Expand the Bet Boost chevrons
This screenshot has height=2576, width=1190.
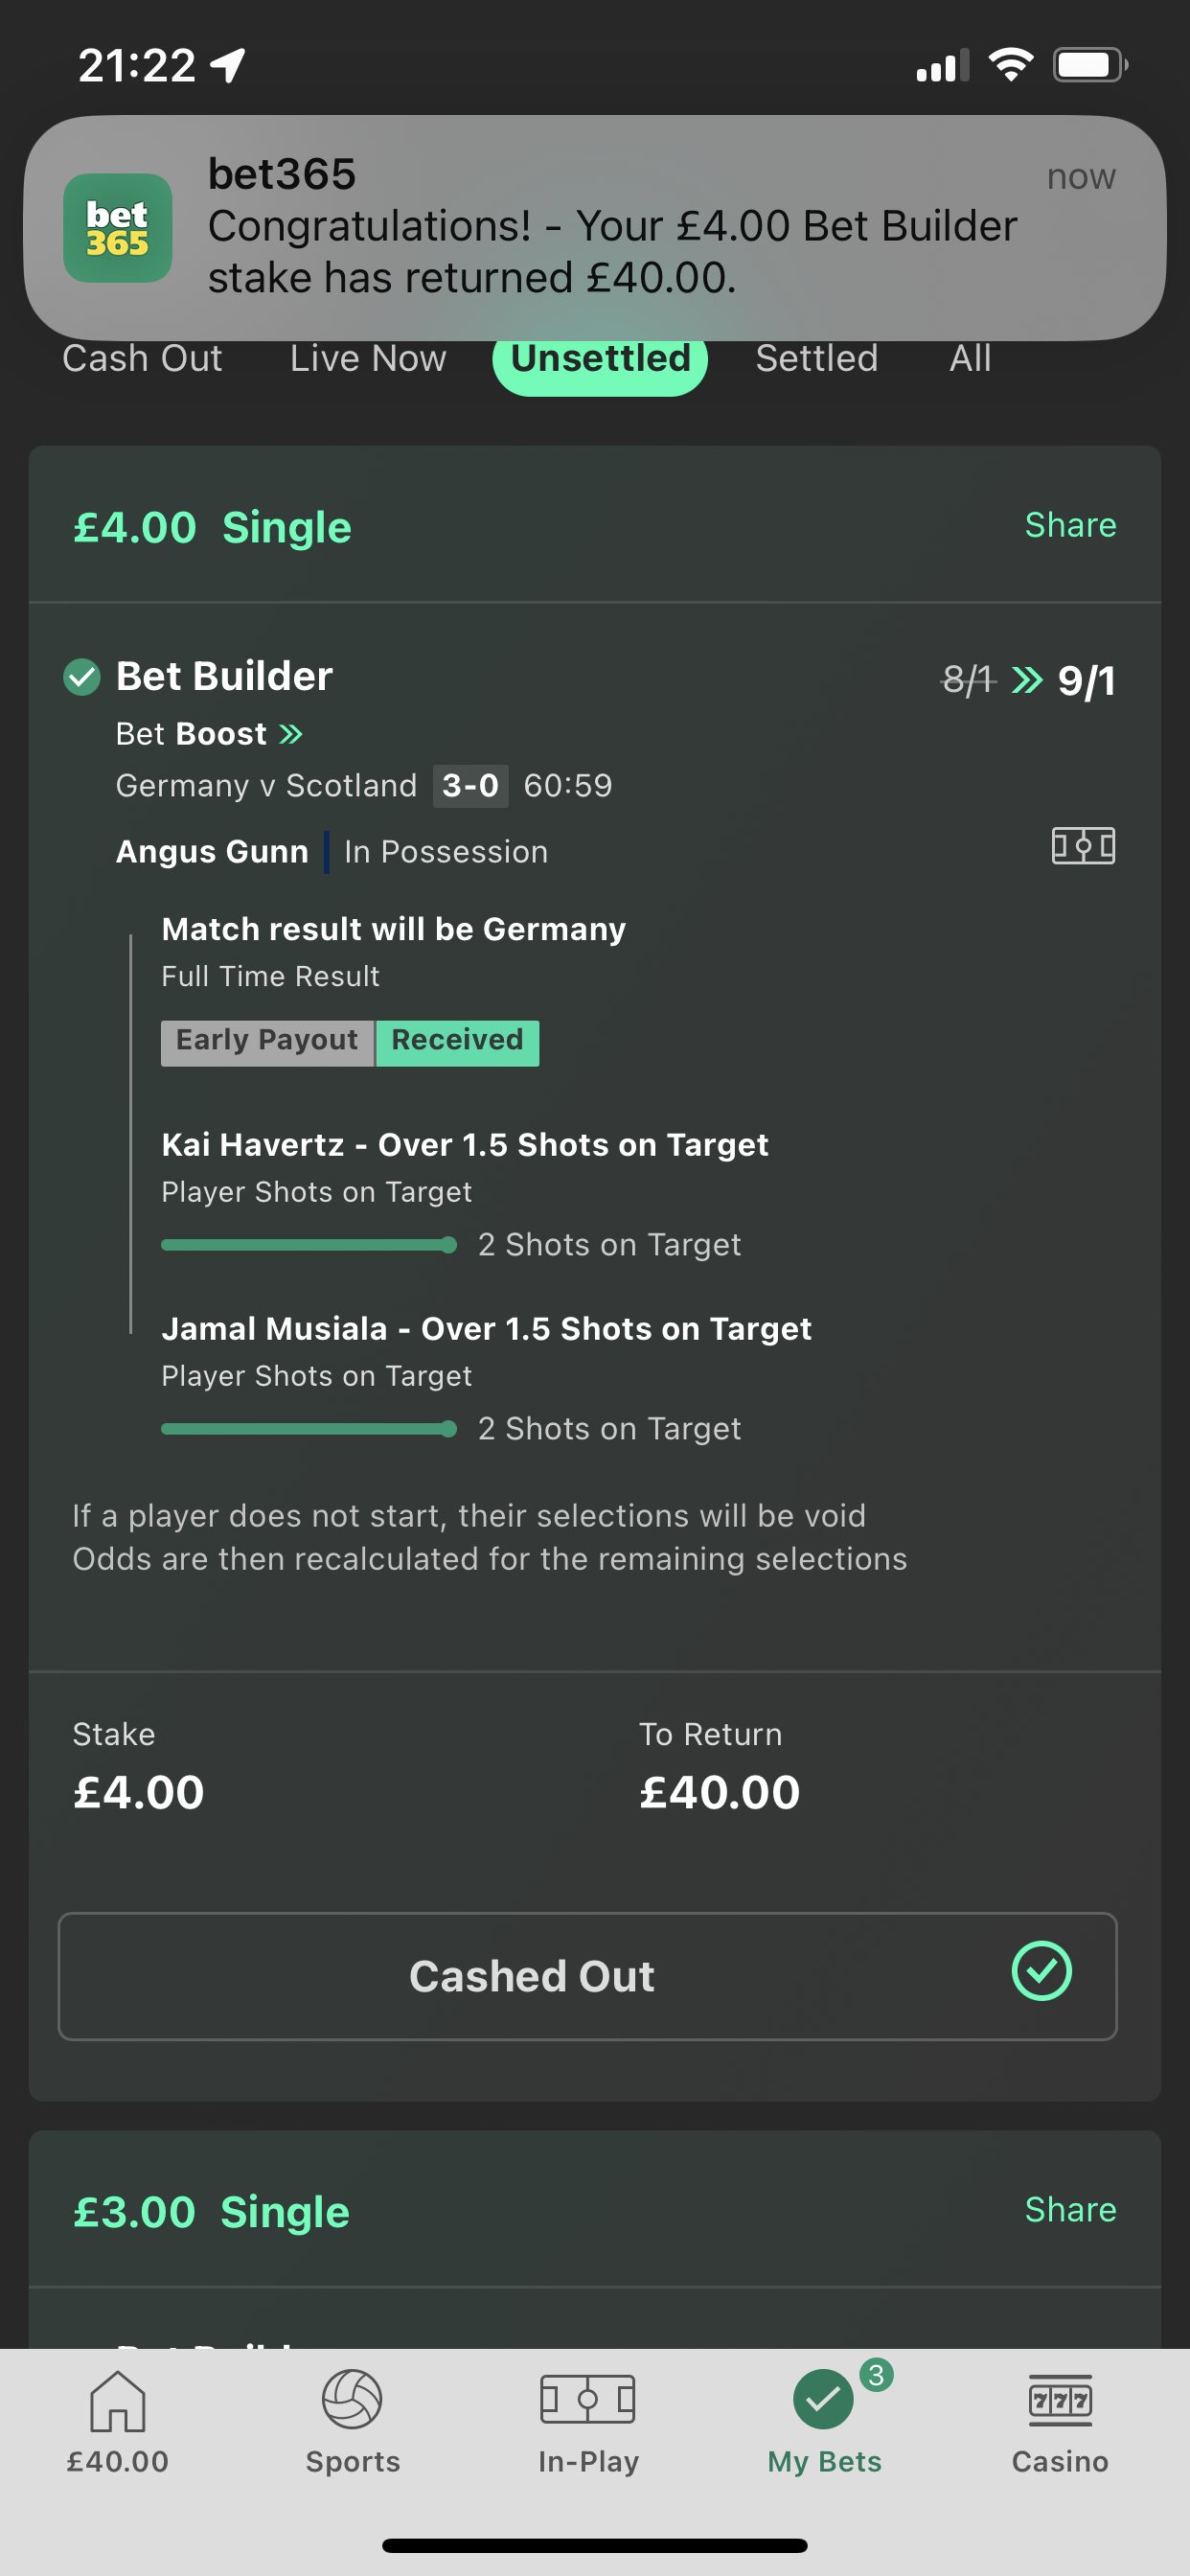[x=290, y=735]
